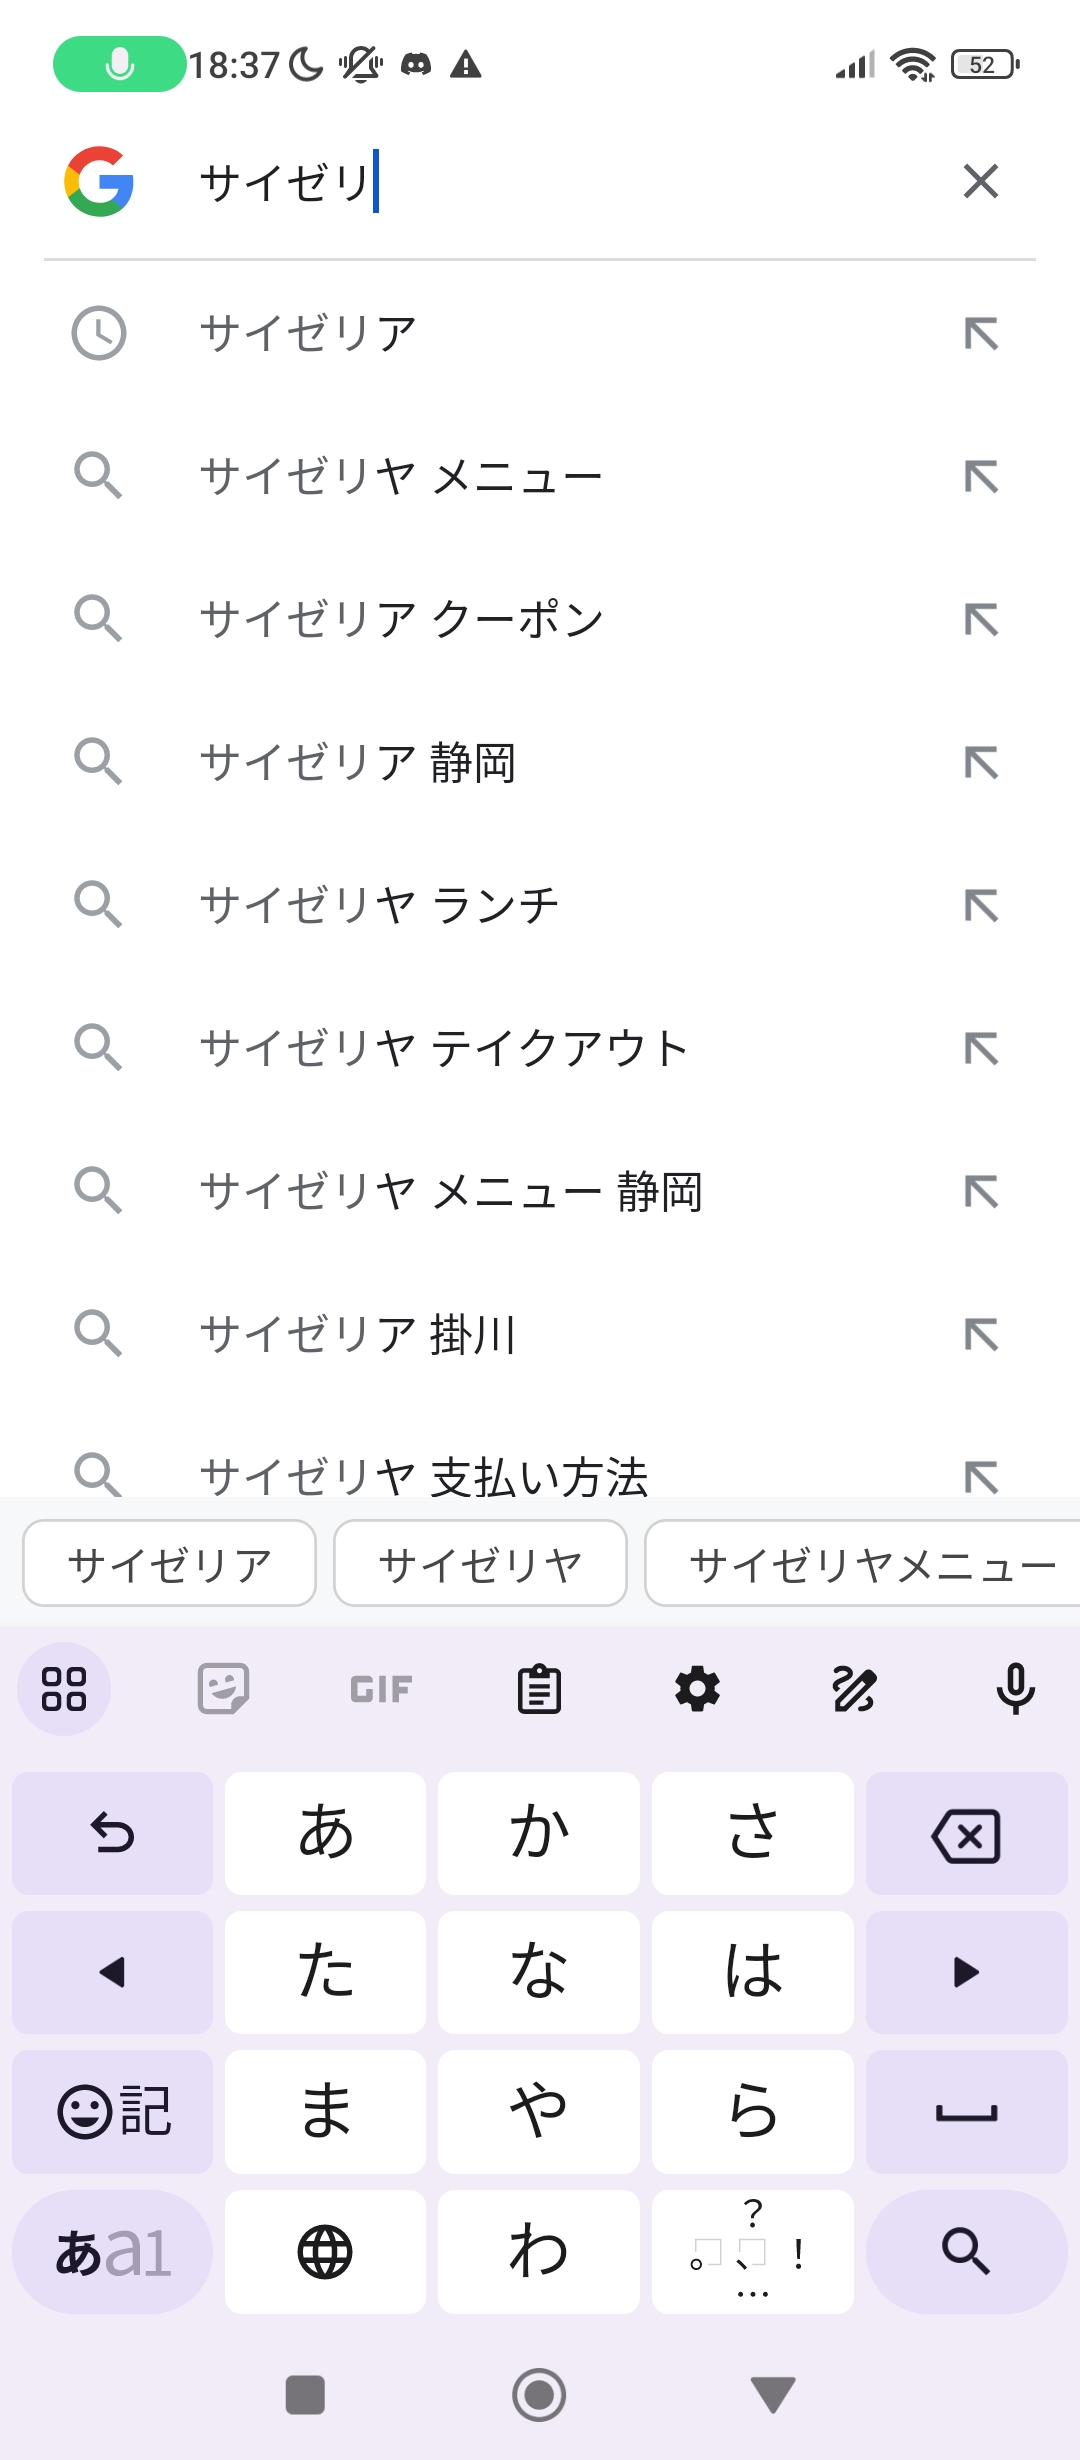Screen dimensions: 1080x2460
Task: Open GIF keyboard panel
Action: [x=381, y=1689]
